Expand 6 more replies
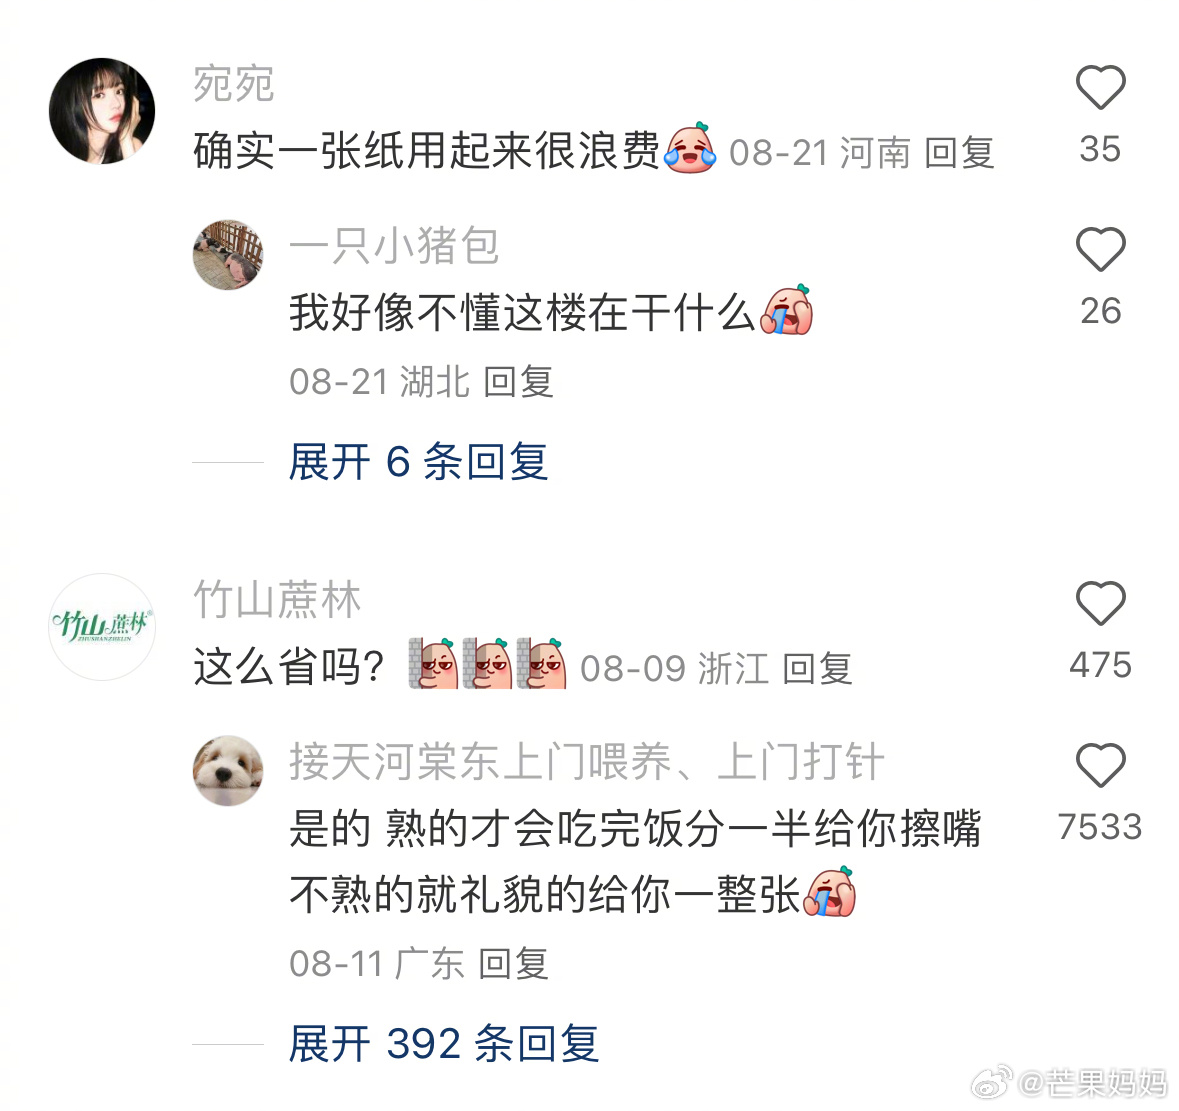1179x1111 pixels. pyautogui.click(x=418, y=462)
